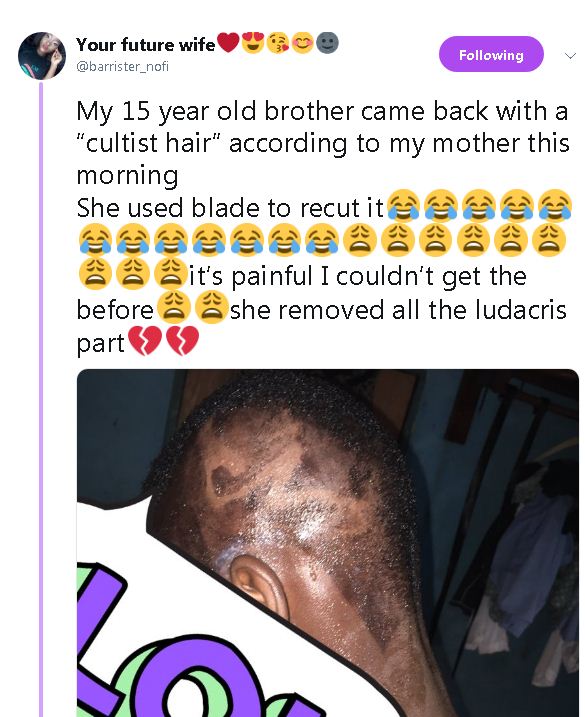This screenshot has width=585, height=717.
Task: Open the @barrister_nofi handle link
Action: (x=123, y=67)
